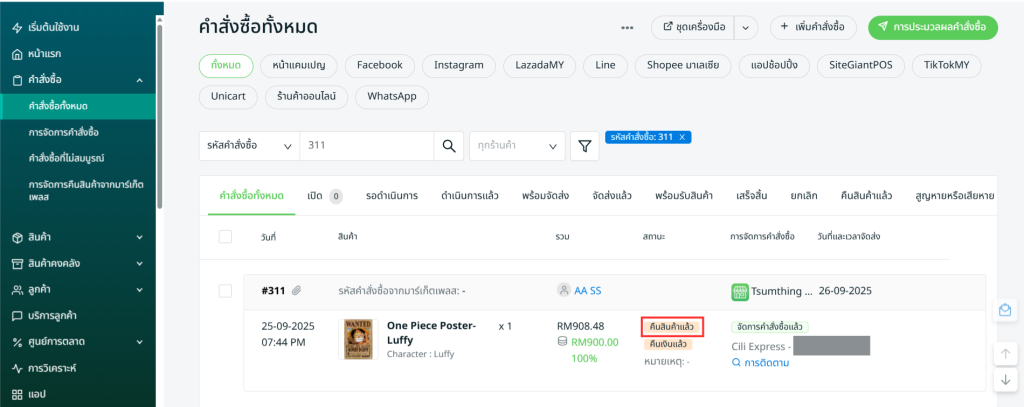The image size is (1024, 407).
Task: Remove the รหัสคำสั่งซื้อ: 311 filter tag
Action: point(682,137)
